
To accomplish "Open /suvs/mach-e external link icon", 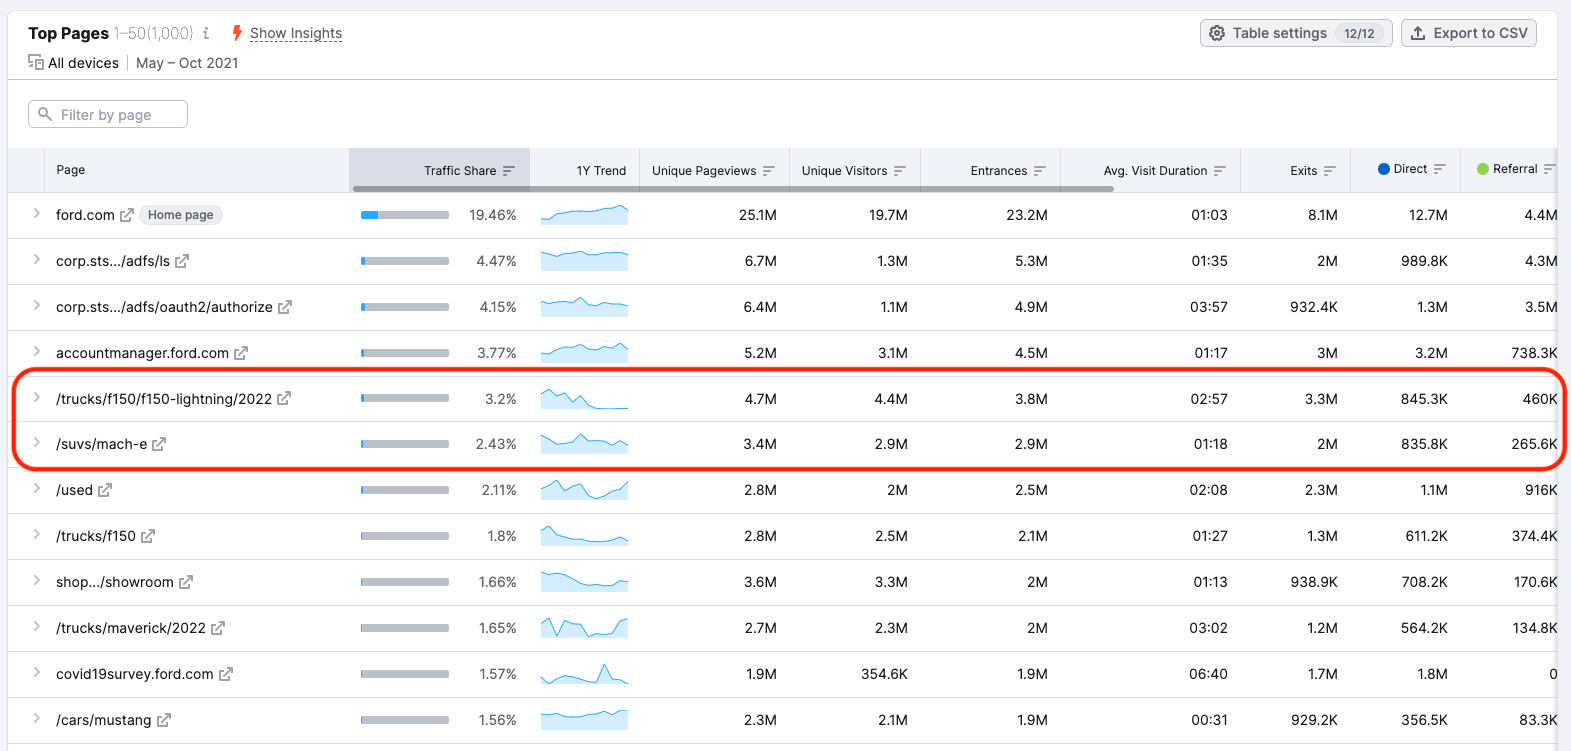I will point(159,444).
